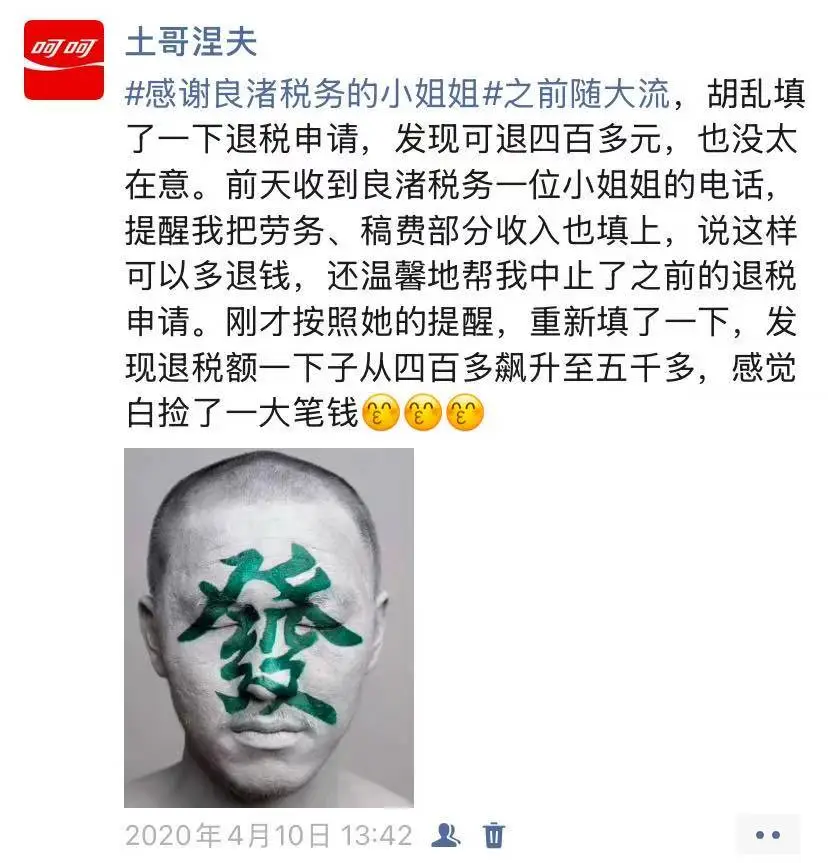
Task: Click the text line starting 提醒我把劳务
Action: 461,230
